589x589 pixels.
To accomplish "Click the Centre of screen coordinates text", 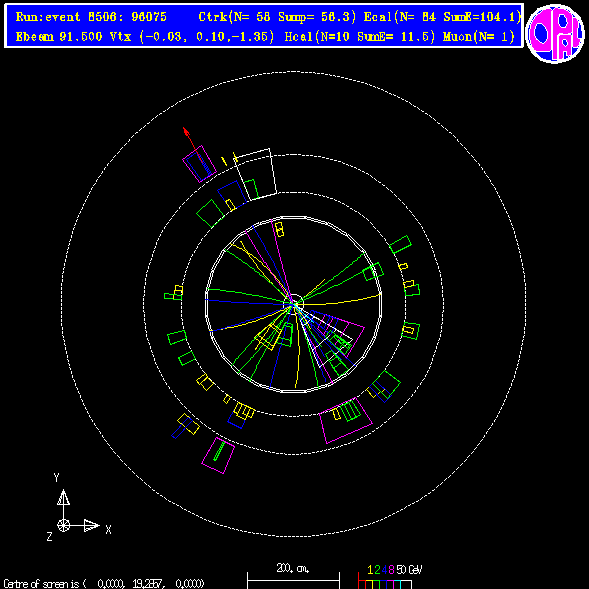I will (x=104, y=584).
